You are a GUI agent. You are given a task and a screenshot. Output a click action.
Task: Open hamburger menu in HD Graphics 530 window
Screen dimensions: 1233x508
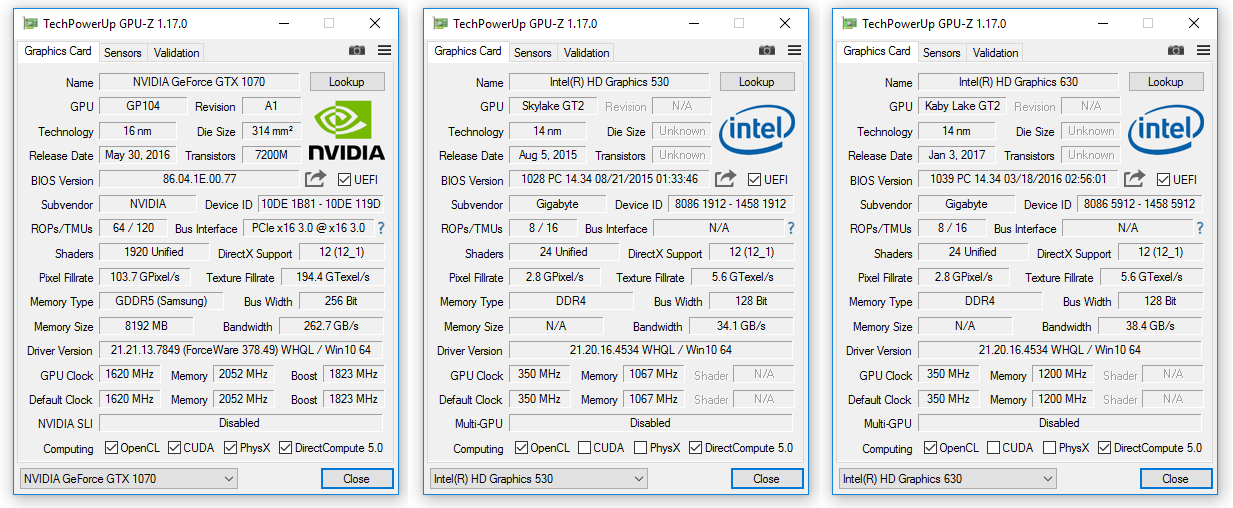794,50
